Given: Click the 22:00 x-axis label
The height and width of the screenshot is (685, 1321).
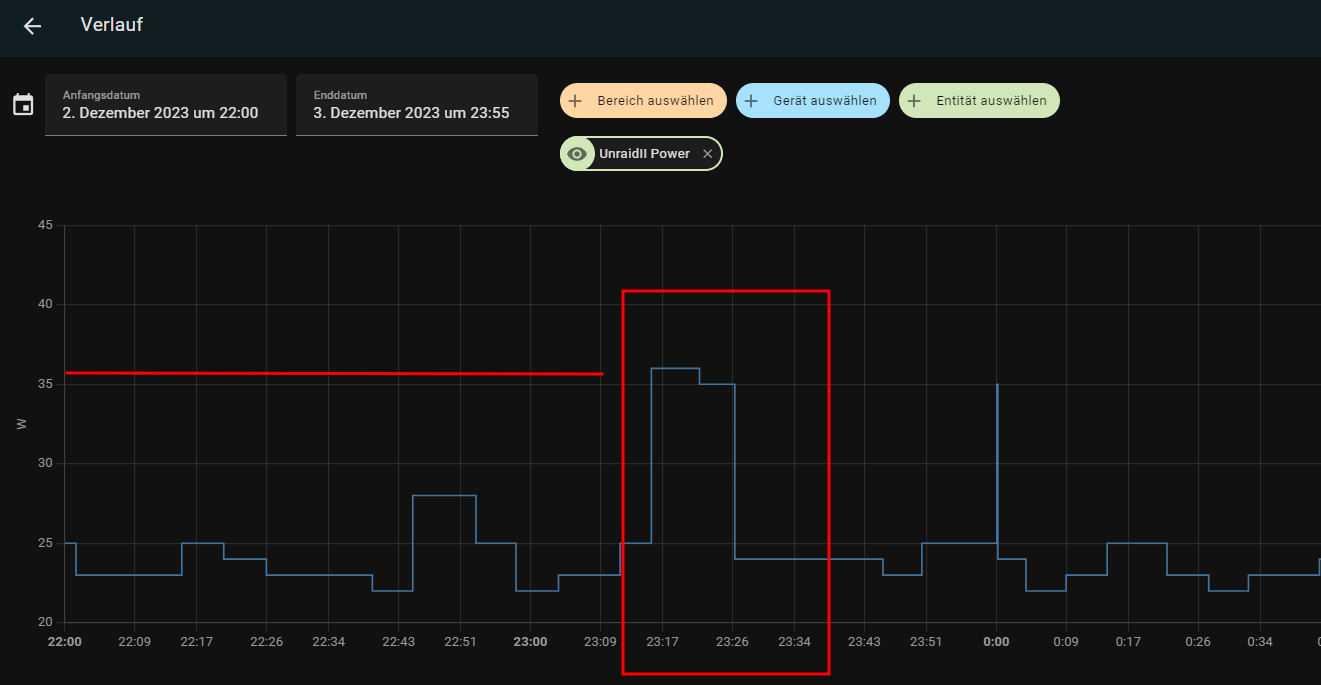Looking at the screenshot, I should coord(65,641).
